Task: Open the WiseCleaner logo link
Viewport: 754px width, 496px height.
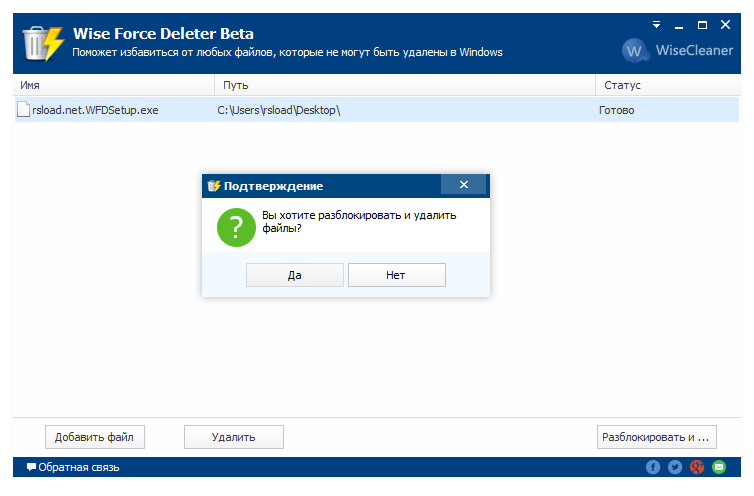Action: [x=678, y=51]
